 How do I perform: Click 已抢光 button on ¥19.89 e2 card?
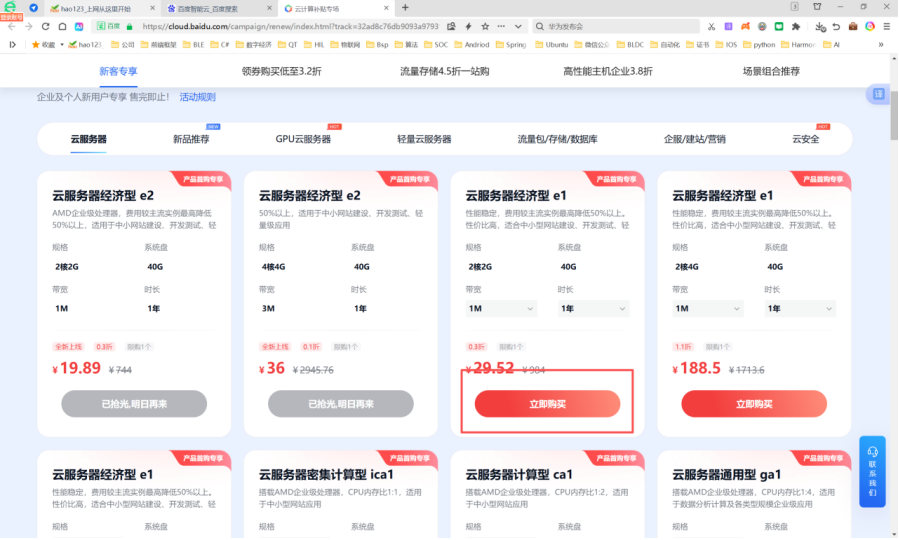click(134, 404)
